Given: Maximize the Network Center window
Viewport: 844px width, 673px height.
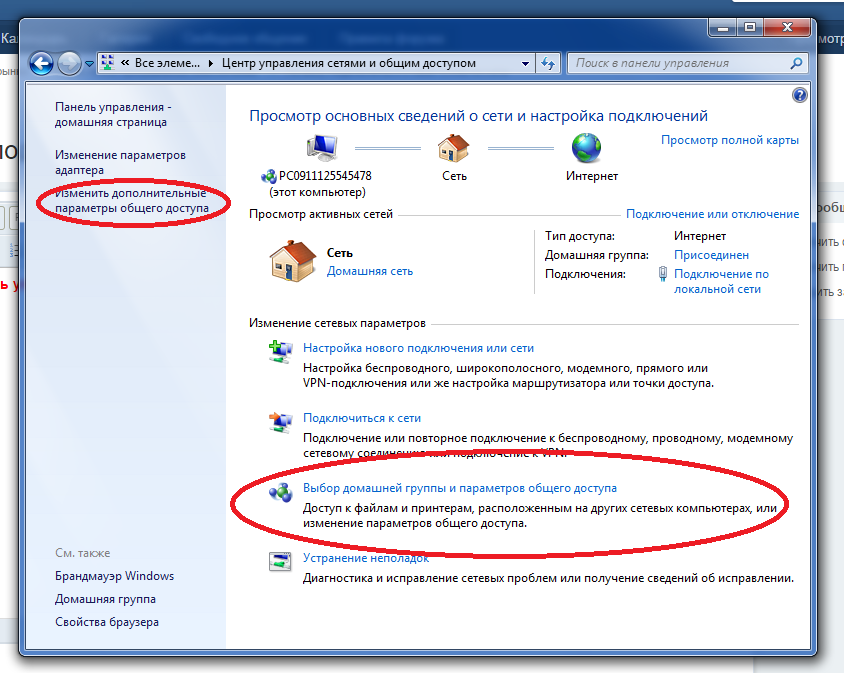Looking at the screenshot, I should pos(750,27).
